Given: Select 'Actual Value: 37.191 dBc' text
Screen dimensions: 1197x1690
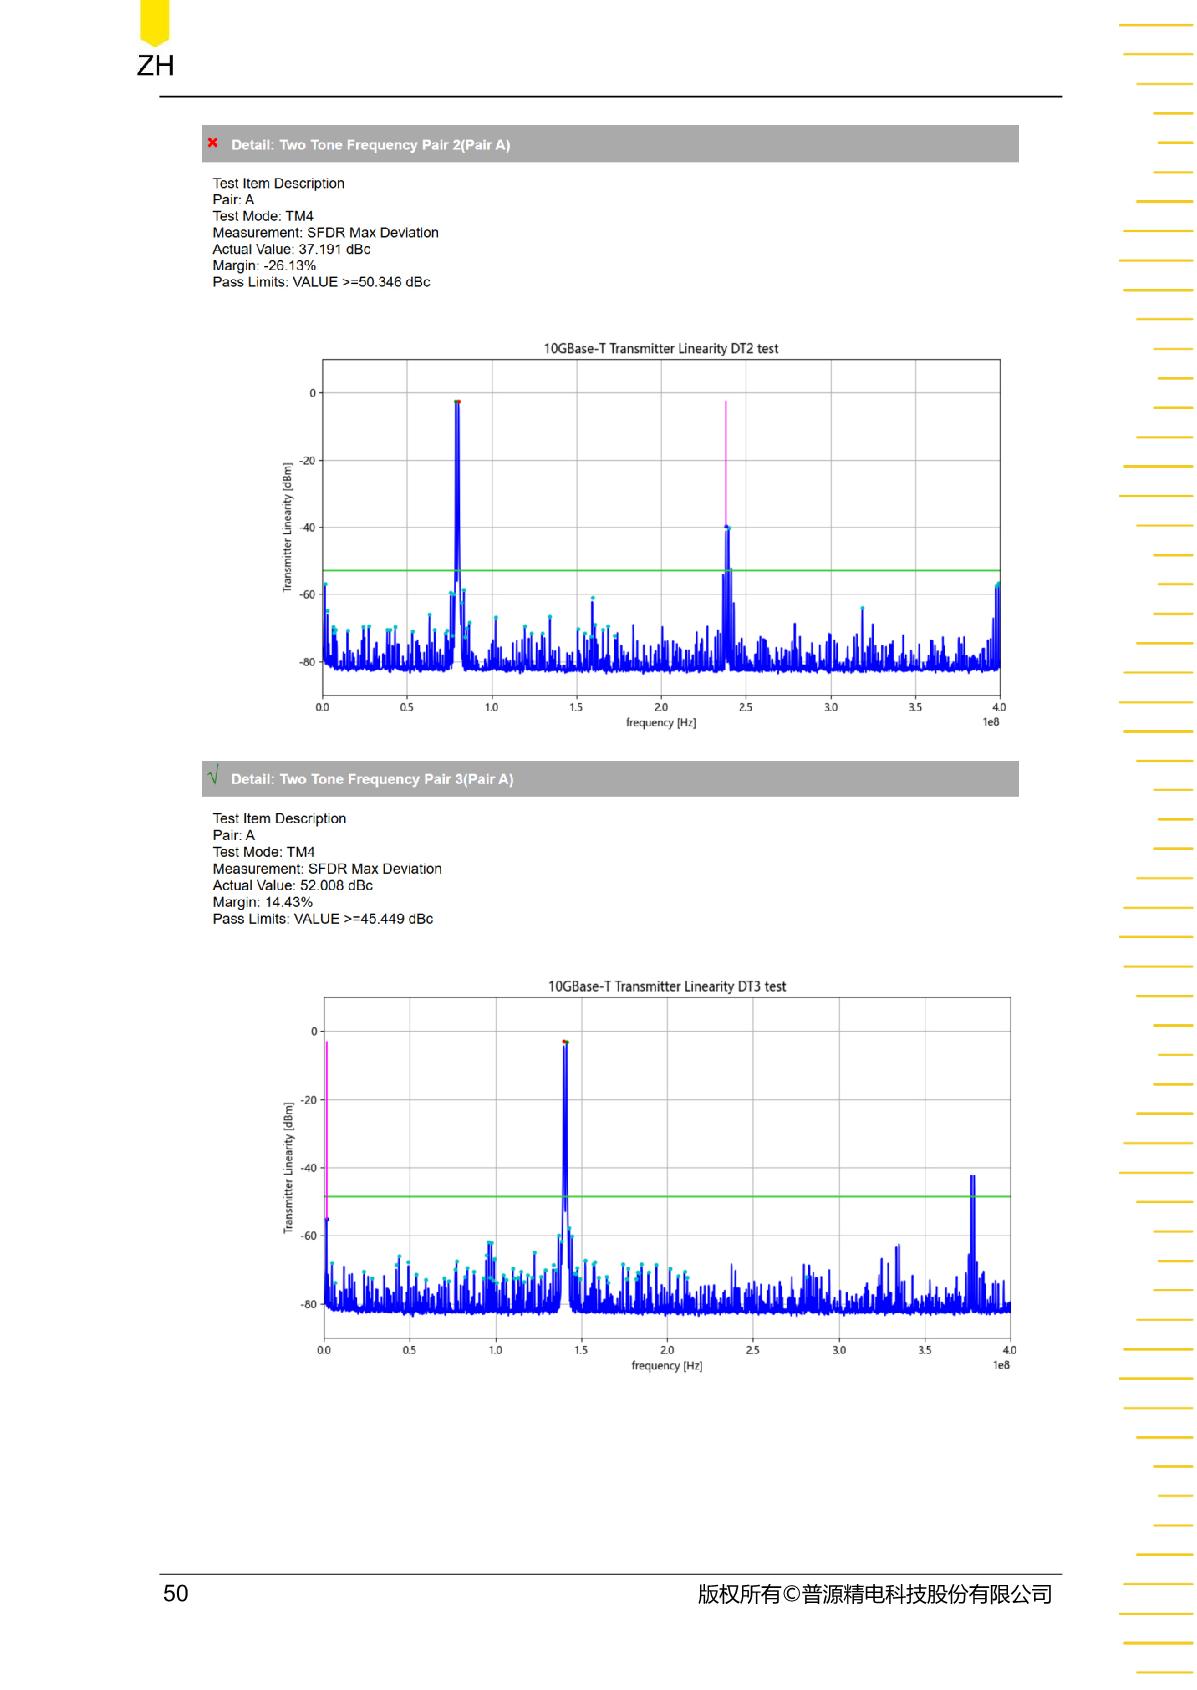Looking at the screenshot, I should click(291, 249).
